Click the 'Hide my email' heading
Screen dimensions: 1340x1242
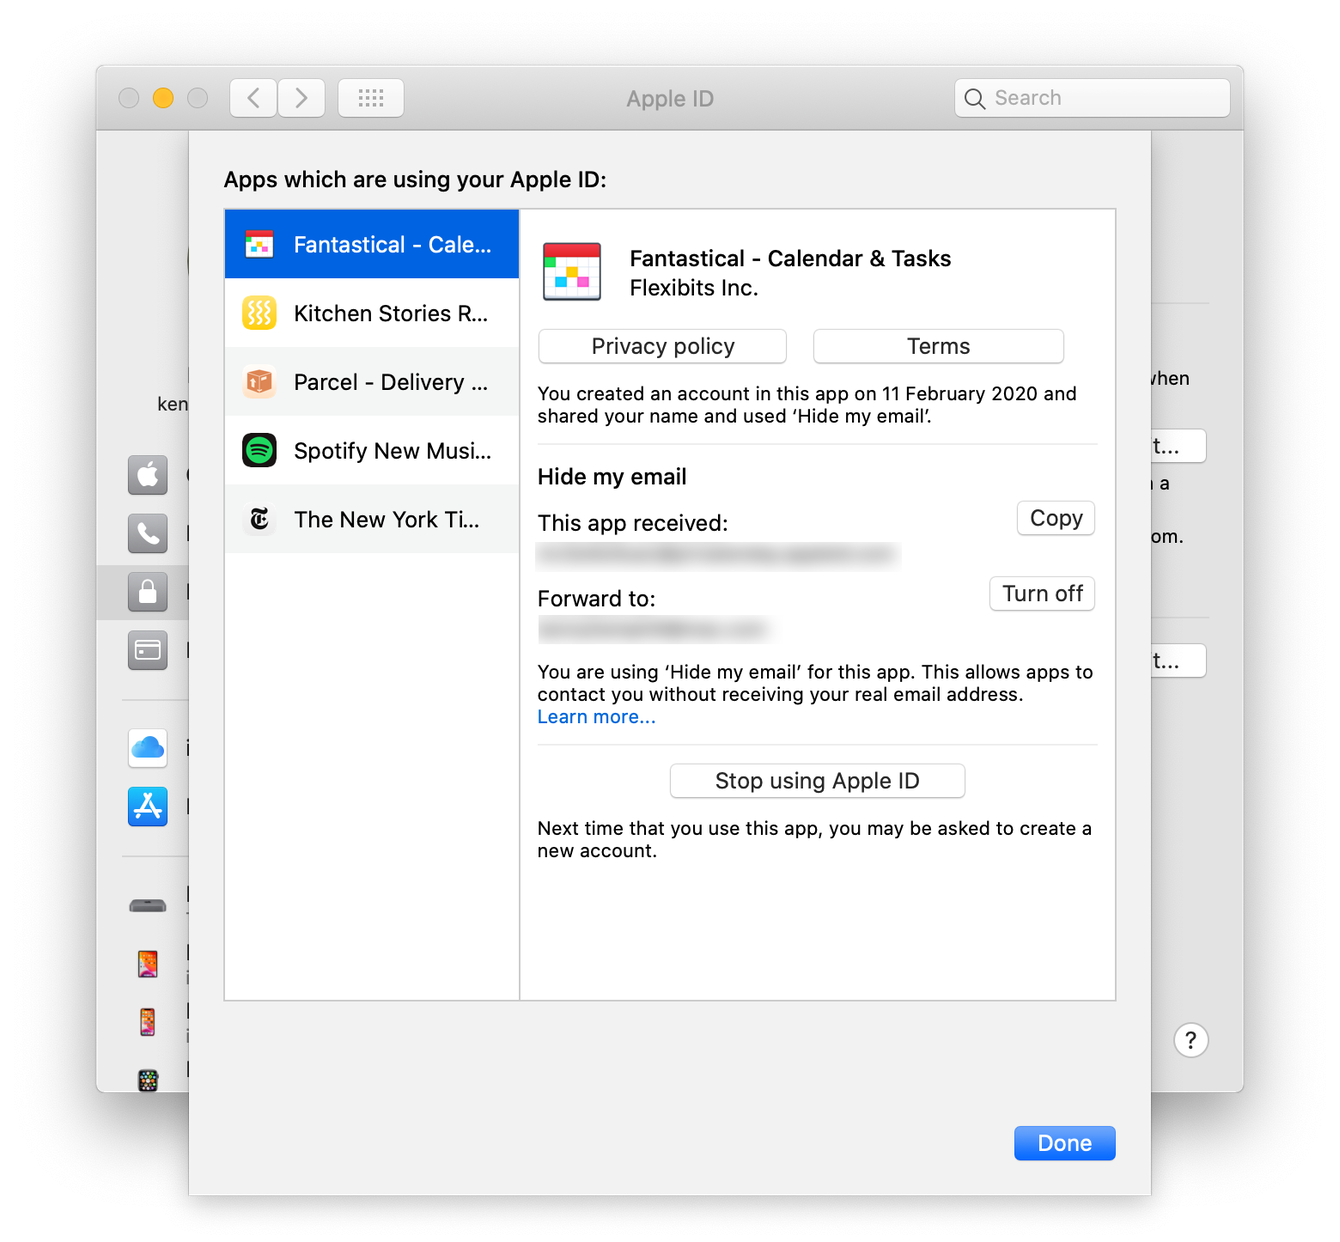612,477
